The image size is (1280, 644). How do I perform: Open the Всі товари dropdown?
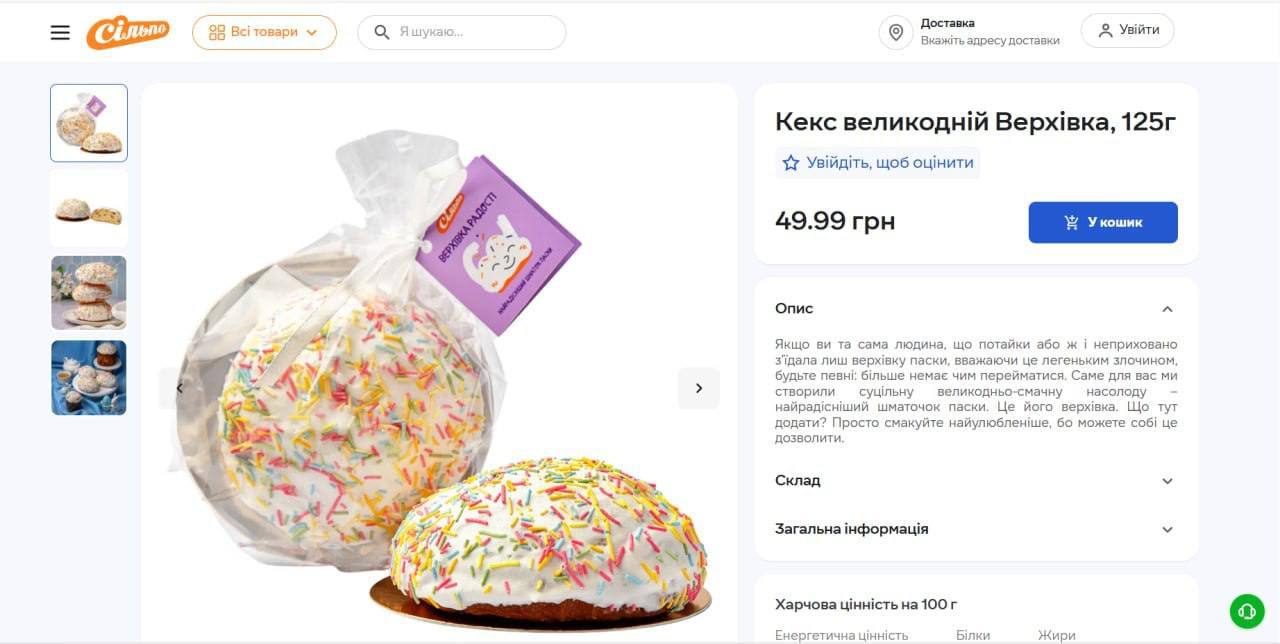(x=264, y=32)
